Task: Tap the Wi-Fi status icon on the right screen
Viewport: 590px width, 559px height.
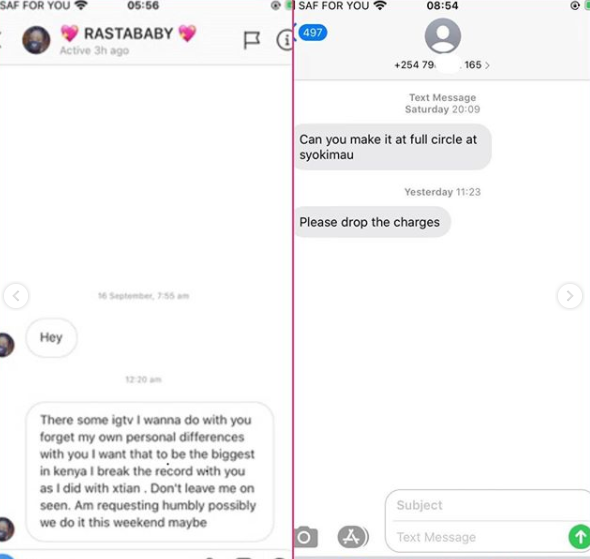Action: [380, 5]
